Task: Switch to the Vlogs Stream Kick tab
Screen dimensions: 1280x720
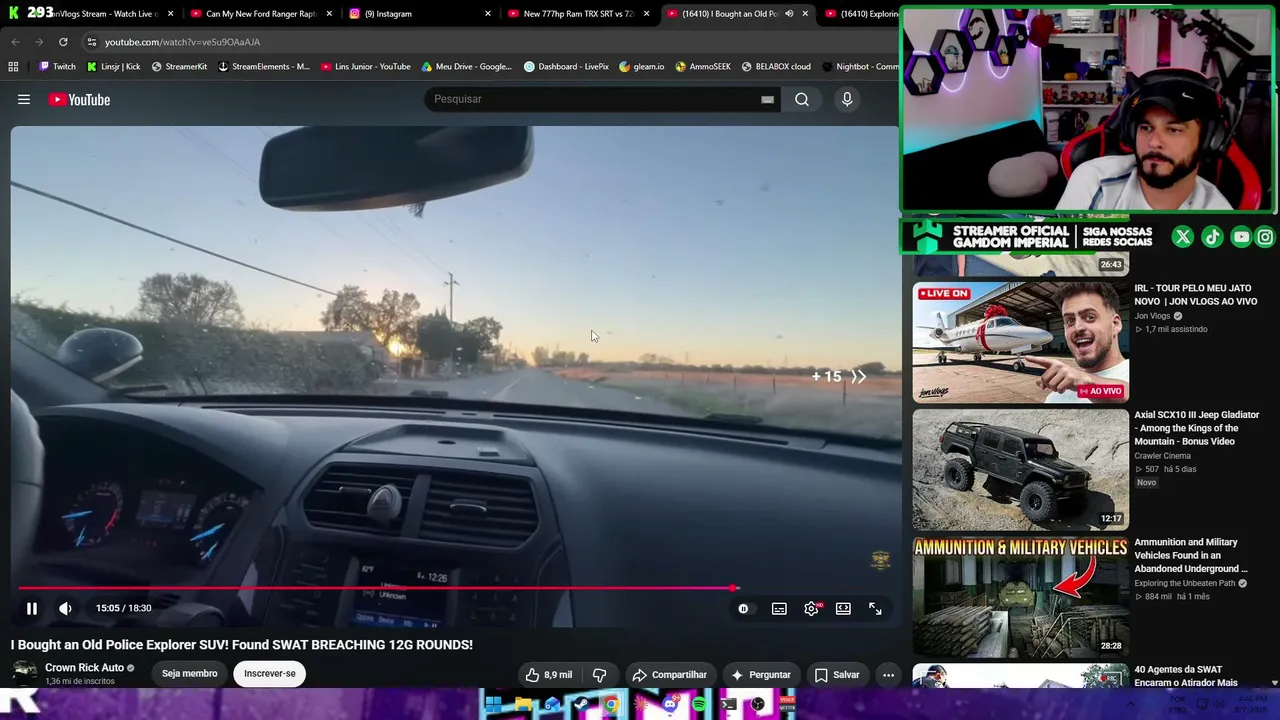Action: (x=95, y=14)
